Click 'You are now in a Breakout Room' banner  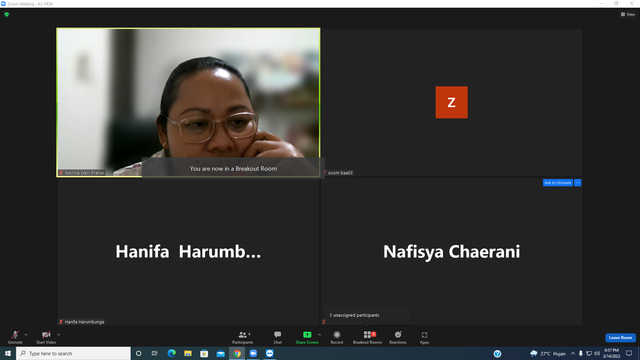click(233, 169)
